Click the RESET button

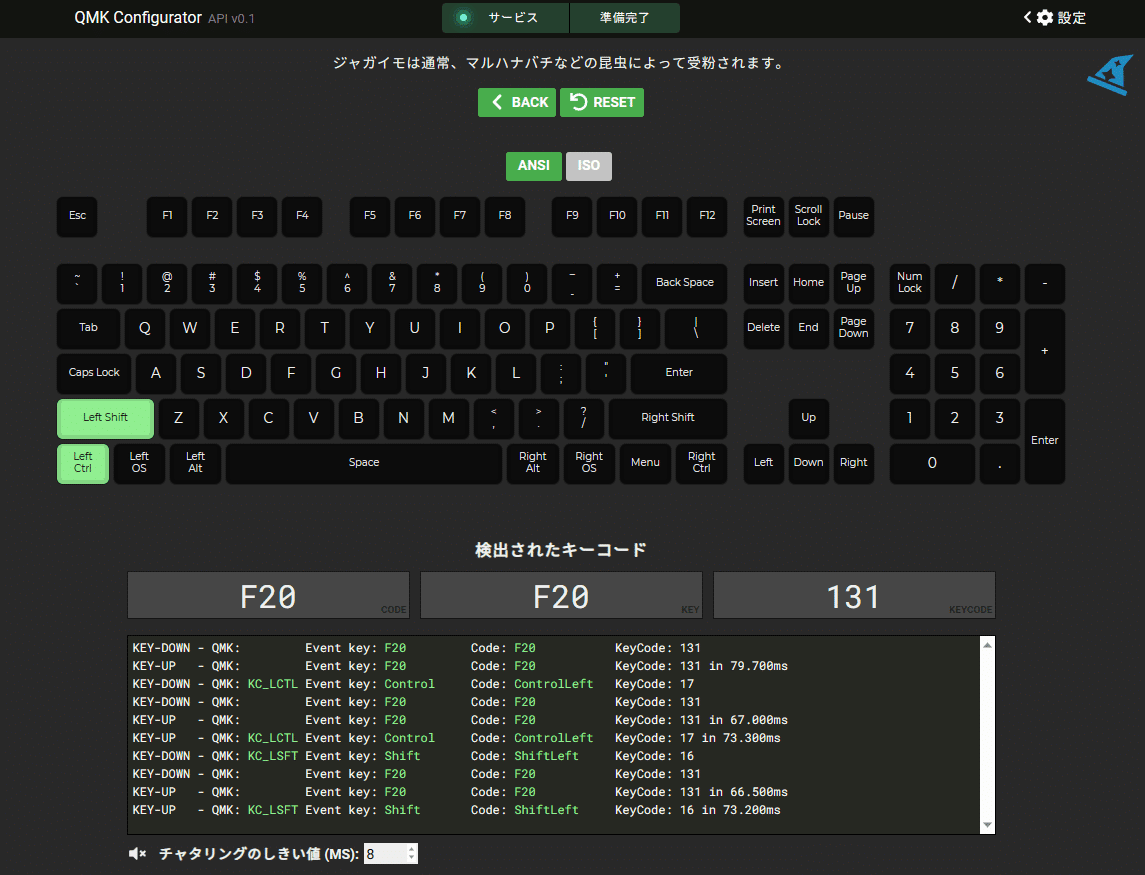click(602, 102)
